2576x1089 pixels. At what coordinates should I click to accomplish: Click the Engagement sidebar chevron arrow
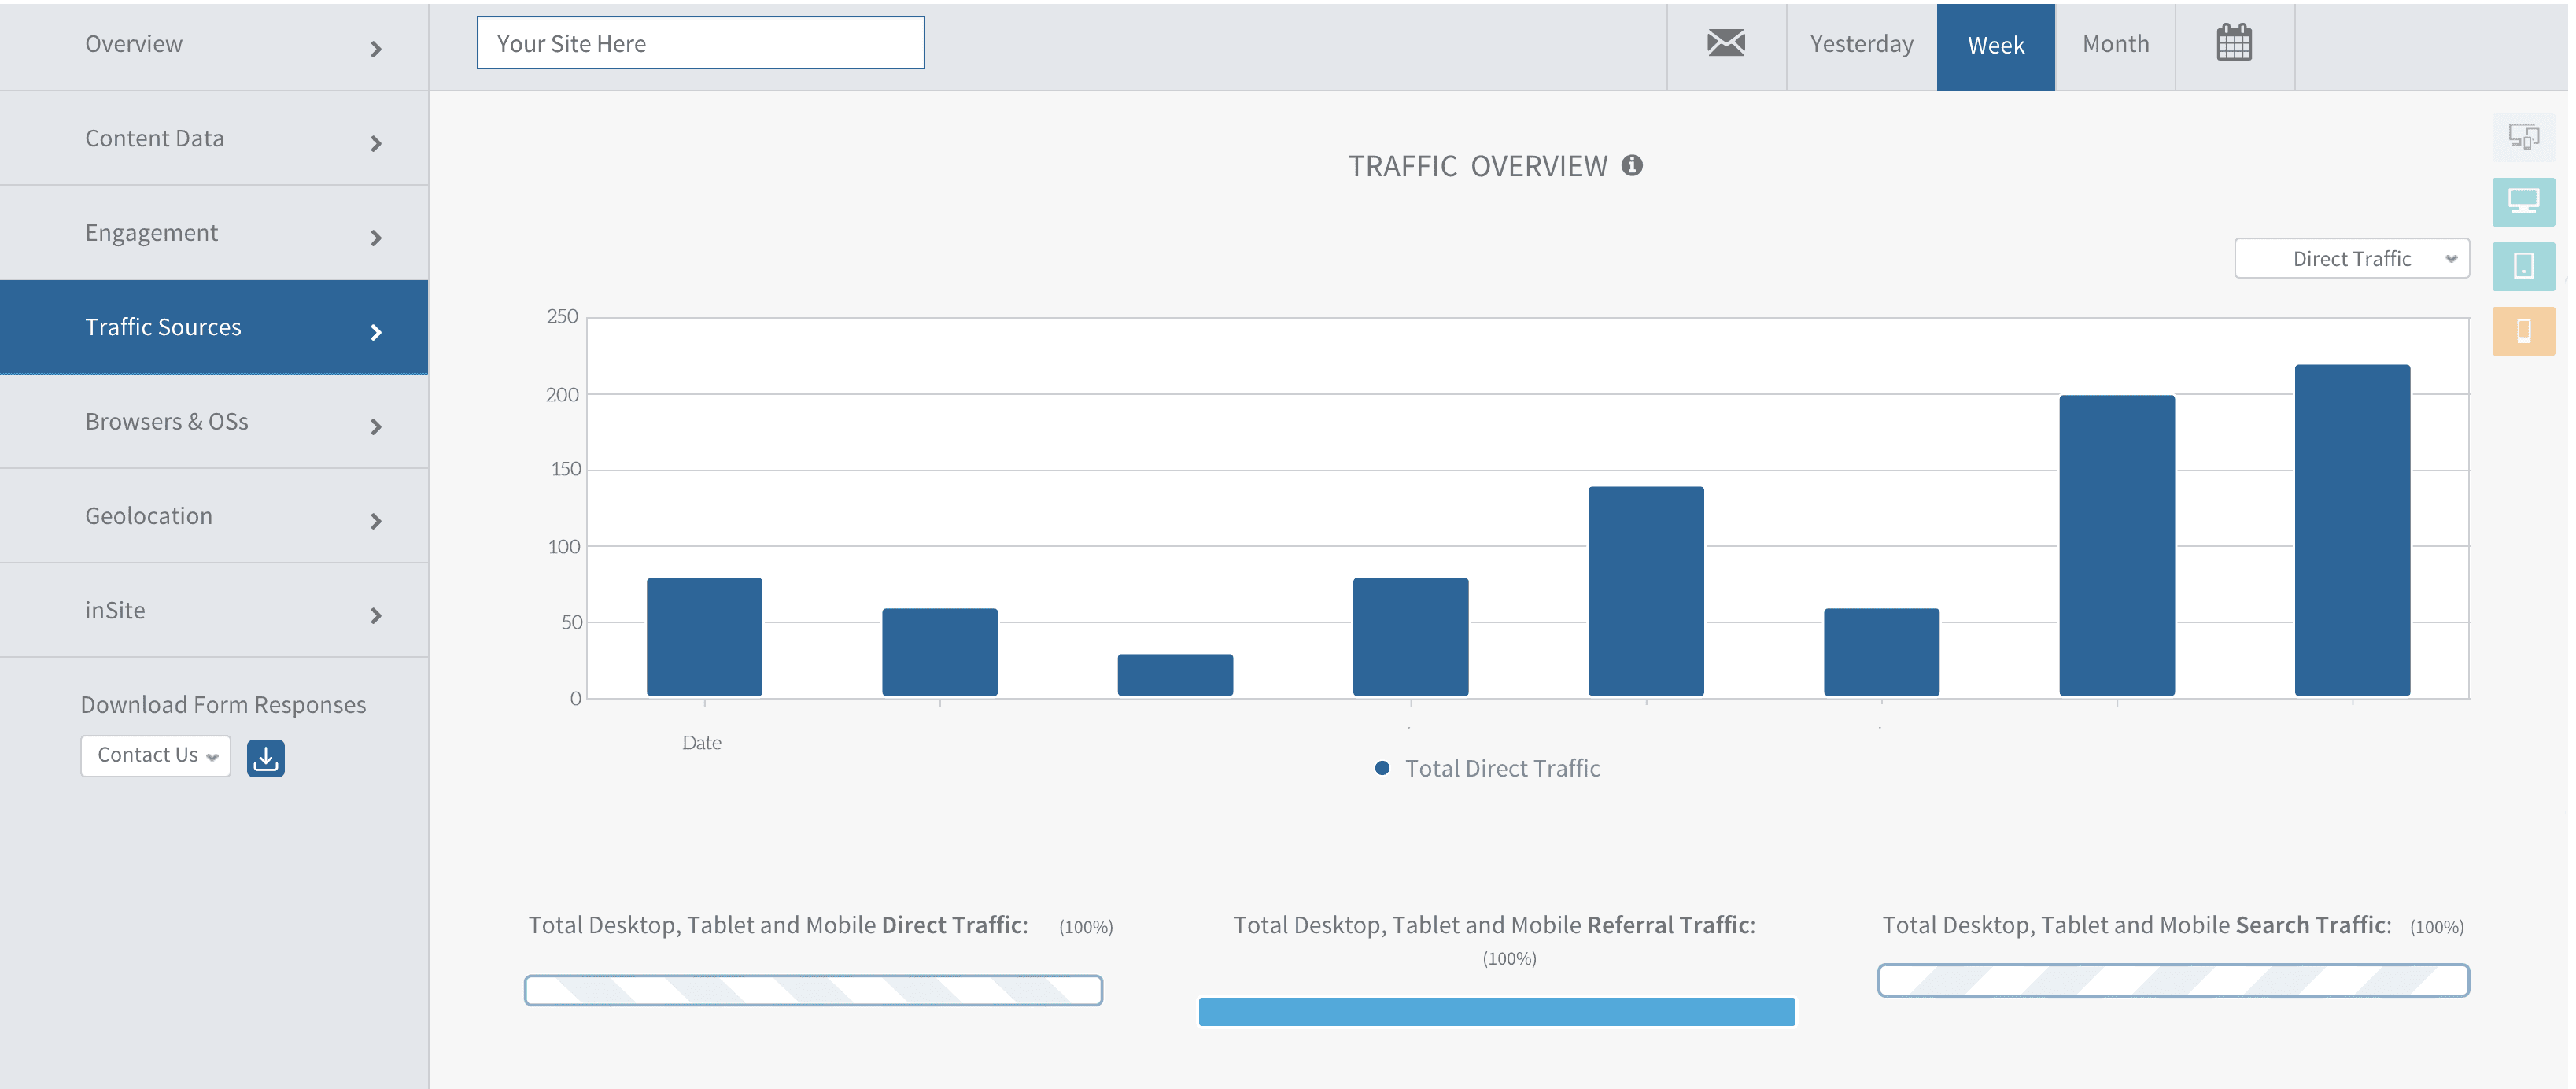[x=376, y=238]
